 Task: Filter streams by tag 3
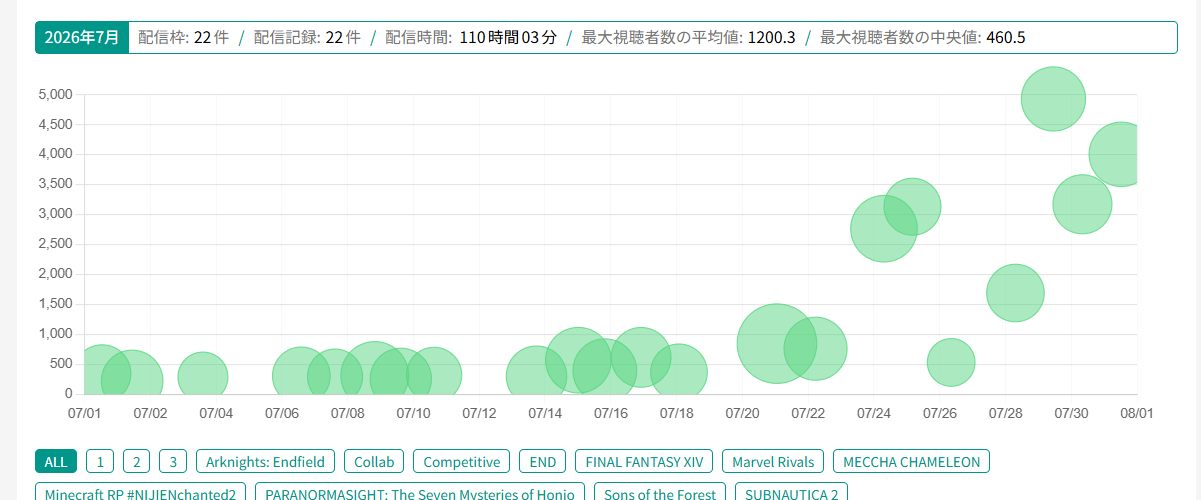(173, 461)
